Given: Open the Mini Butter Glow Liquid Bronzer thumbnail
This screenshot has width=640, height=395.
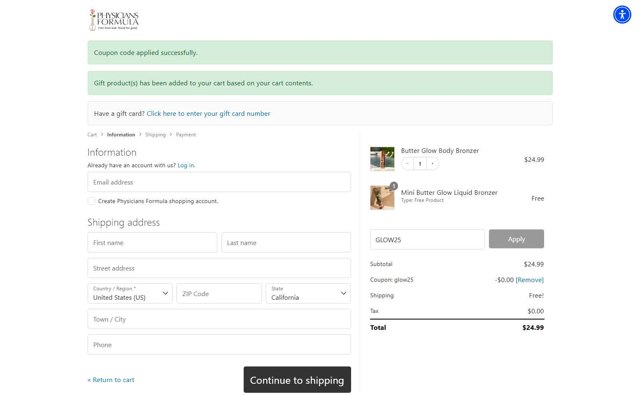Looking at the screenshot, I should click(382, 198).
